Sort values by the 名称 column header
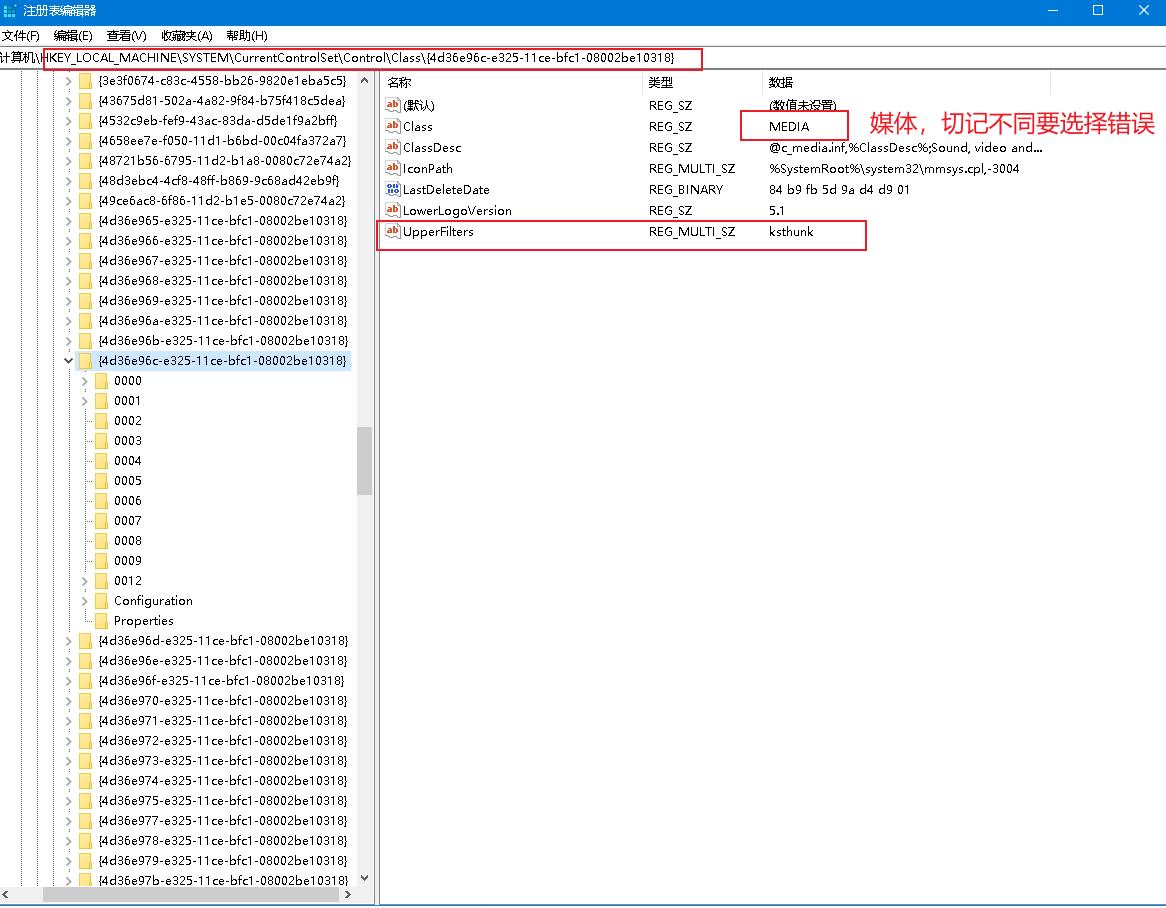 [x=400, y=83]
